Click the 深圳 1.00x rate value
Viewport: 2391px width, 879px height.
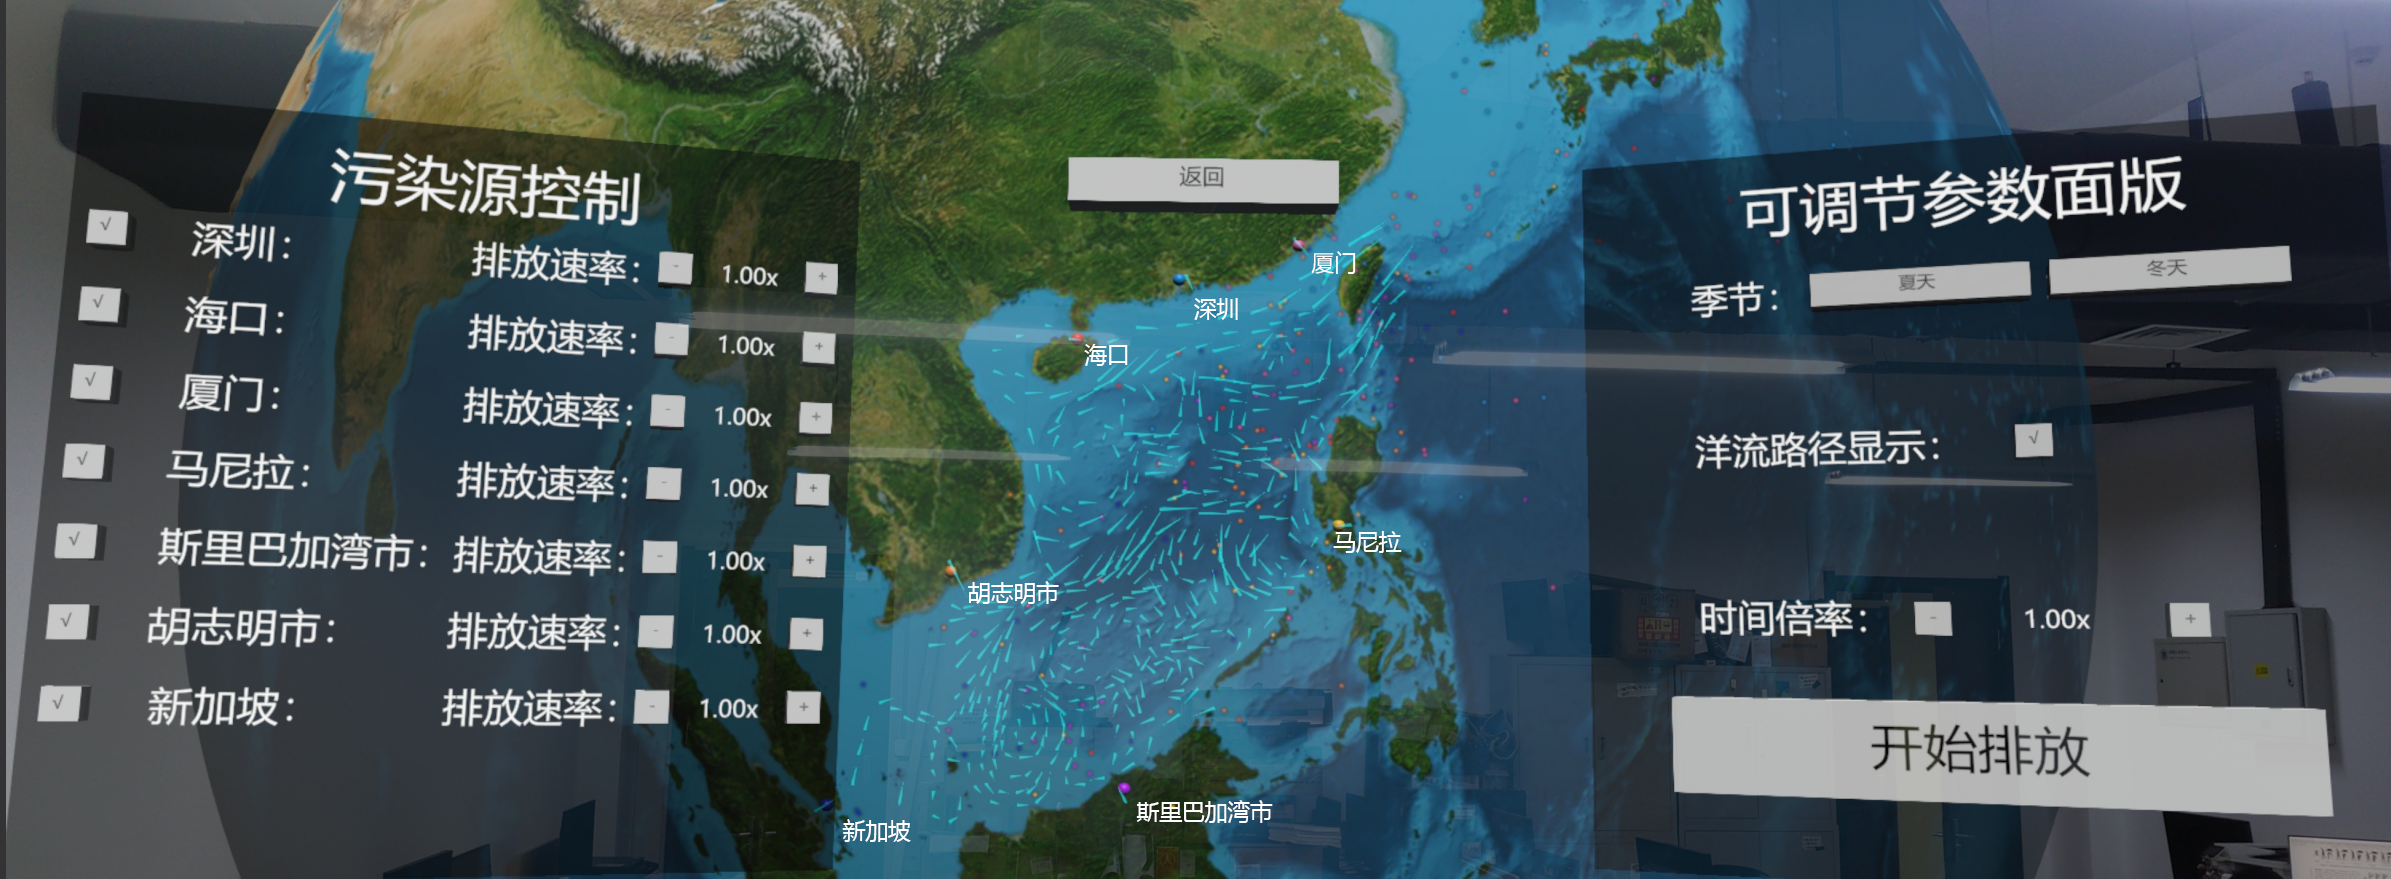(750, 275)
